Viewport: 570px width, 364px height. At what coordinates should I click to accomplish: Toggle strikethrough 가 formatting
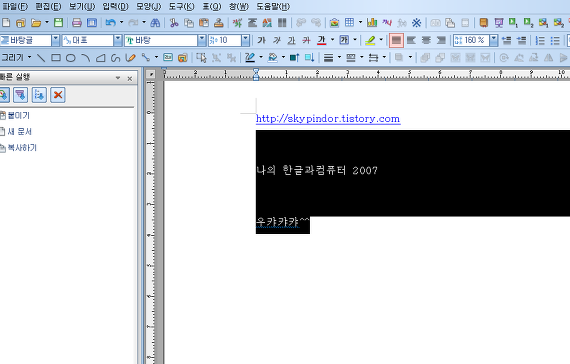[x=306, y=40]
